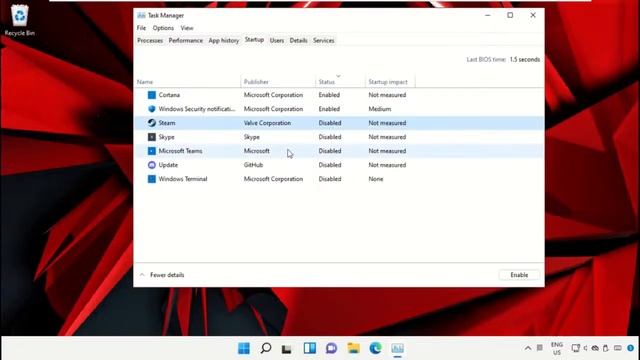Minimize the Task Manager window

point(488,16)
